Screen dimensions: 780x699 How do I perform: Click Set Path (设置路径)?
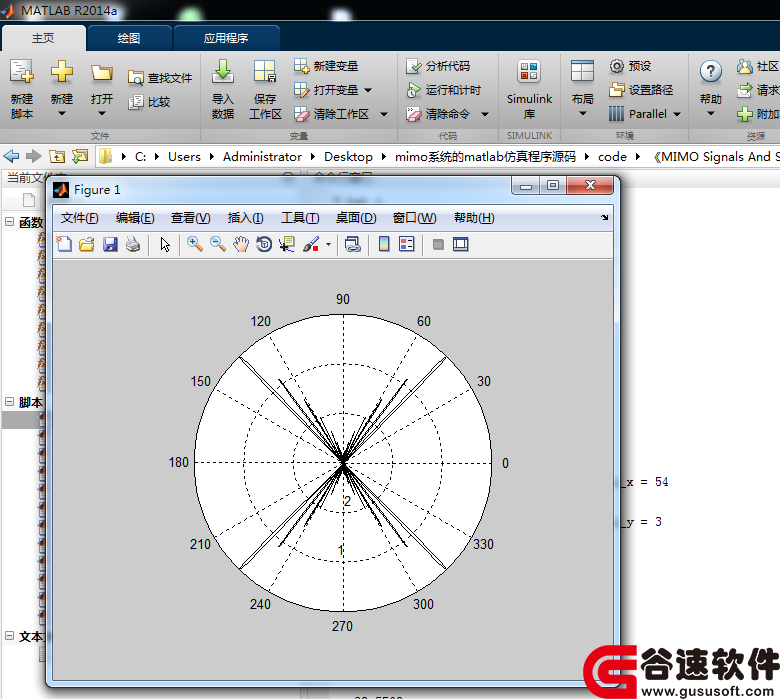click(641, 90)
